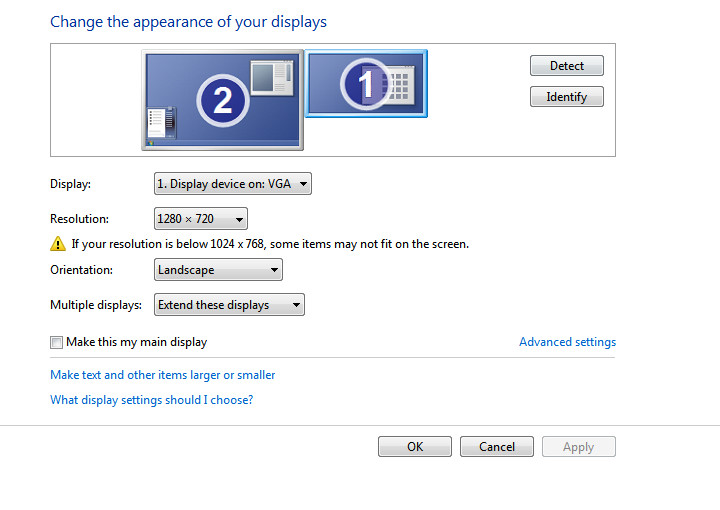Dismiss the dialog with Cancel button
720x510 pixels.
coord(497,447)
